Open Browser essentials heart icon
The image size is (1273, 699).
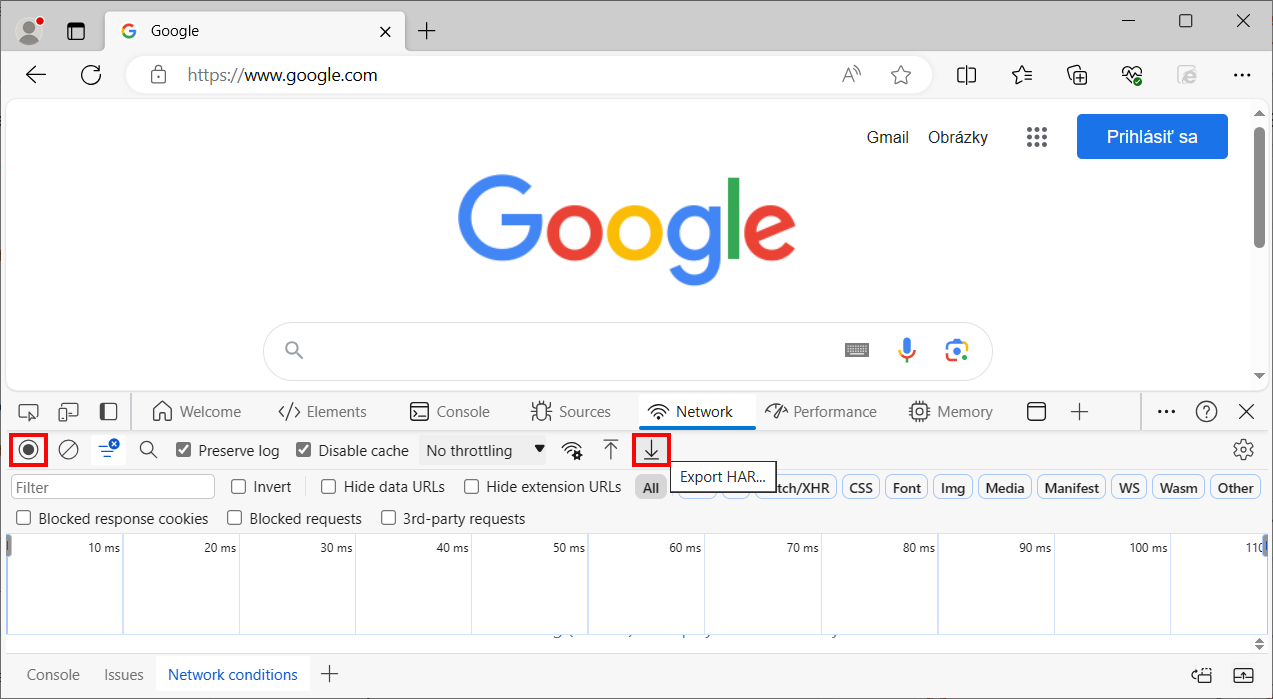[x=1132, y=75]
